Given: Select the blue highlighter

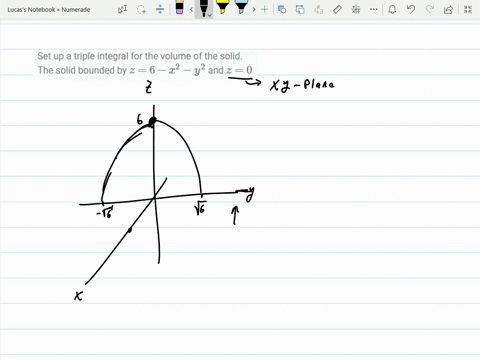Looking at the screenshot, I should point(241,7).
